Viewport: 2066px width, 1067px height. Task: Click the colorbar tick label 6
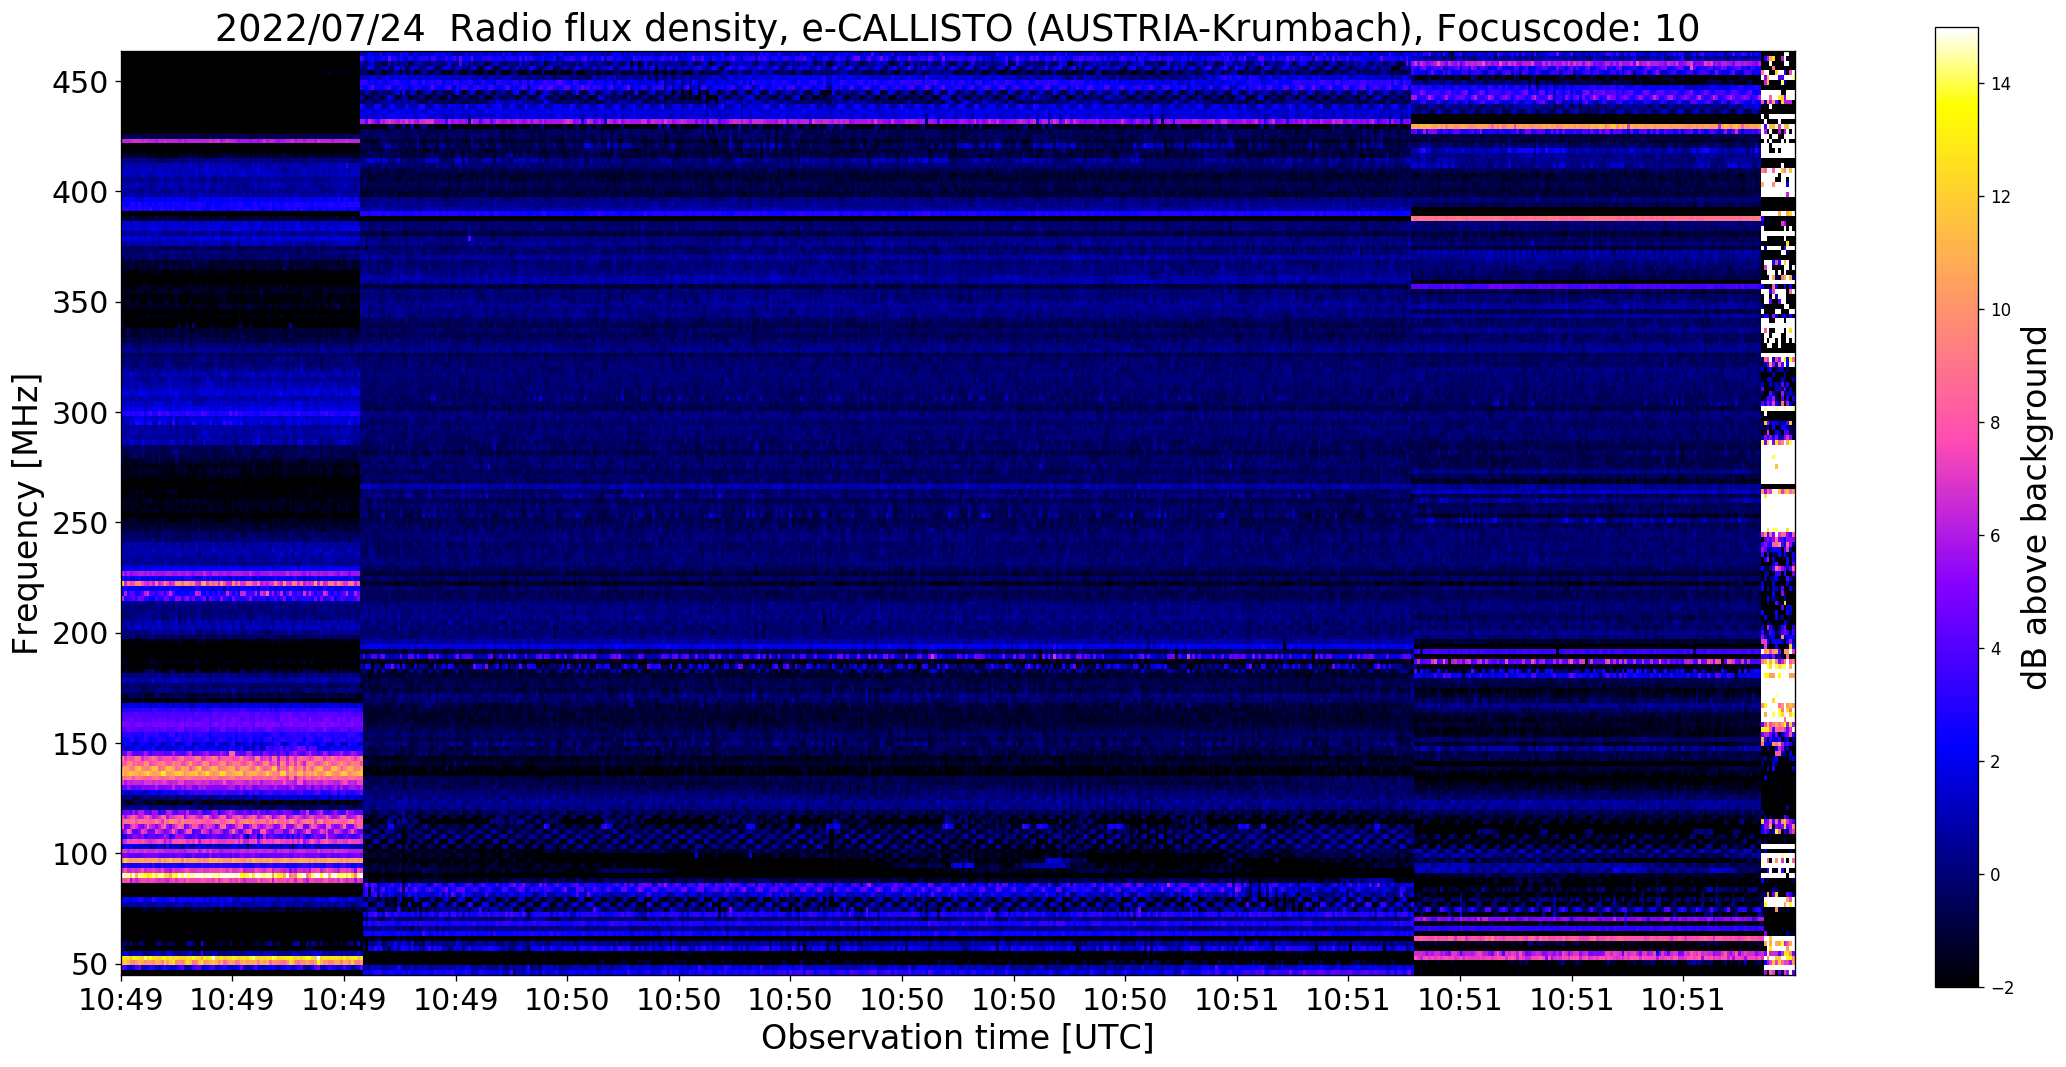(1995, 536)
